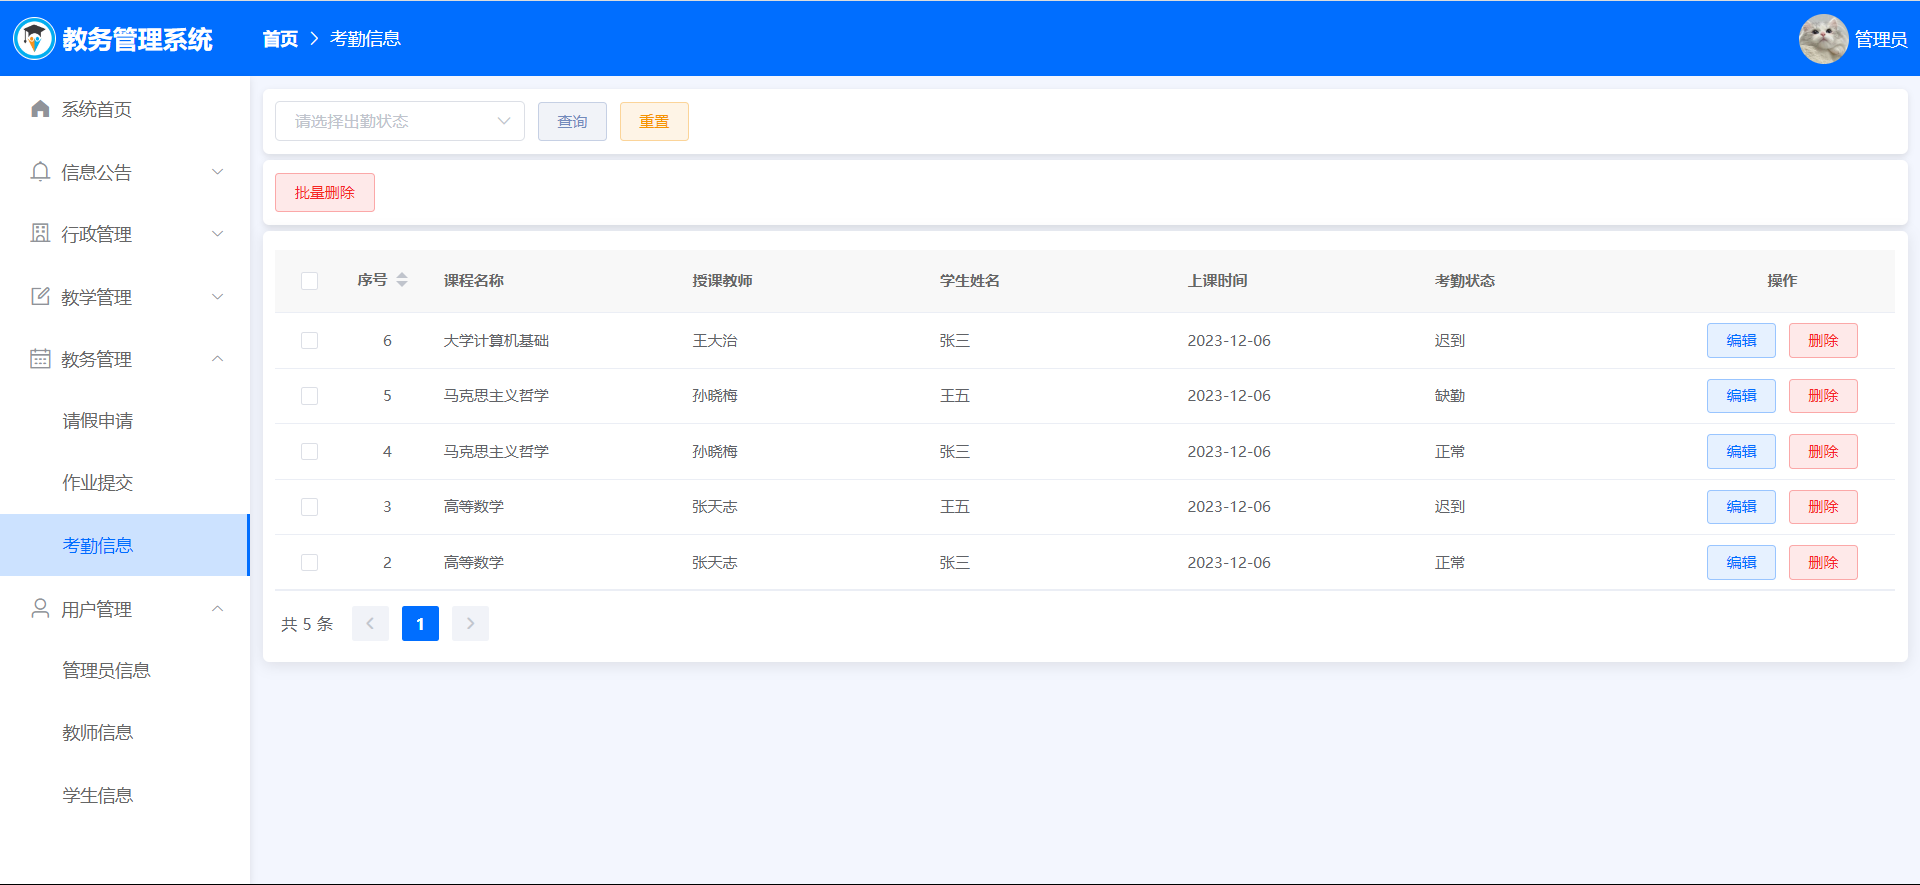This screenshot has height=885, width=1920.
Task: Expand the 教学管理 menu chevron
Action: point(218,297)
